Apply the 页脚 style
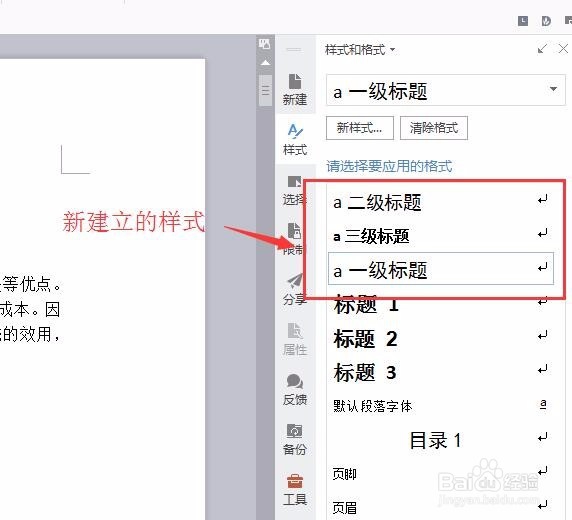The image size is (572, 520). coord(441,473)
